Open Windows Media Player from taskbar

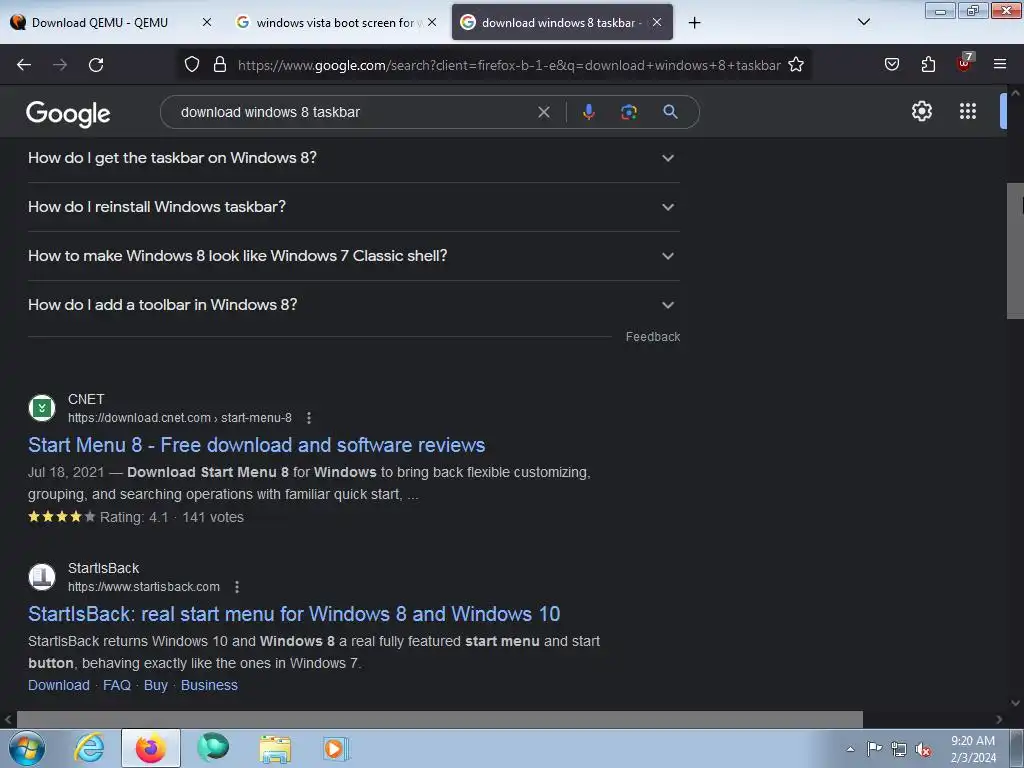tap(336, 748)
